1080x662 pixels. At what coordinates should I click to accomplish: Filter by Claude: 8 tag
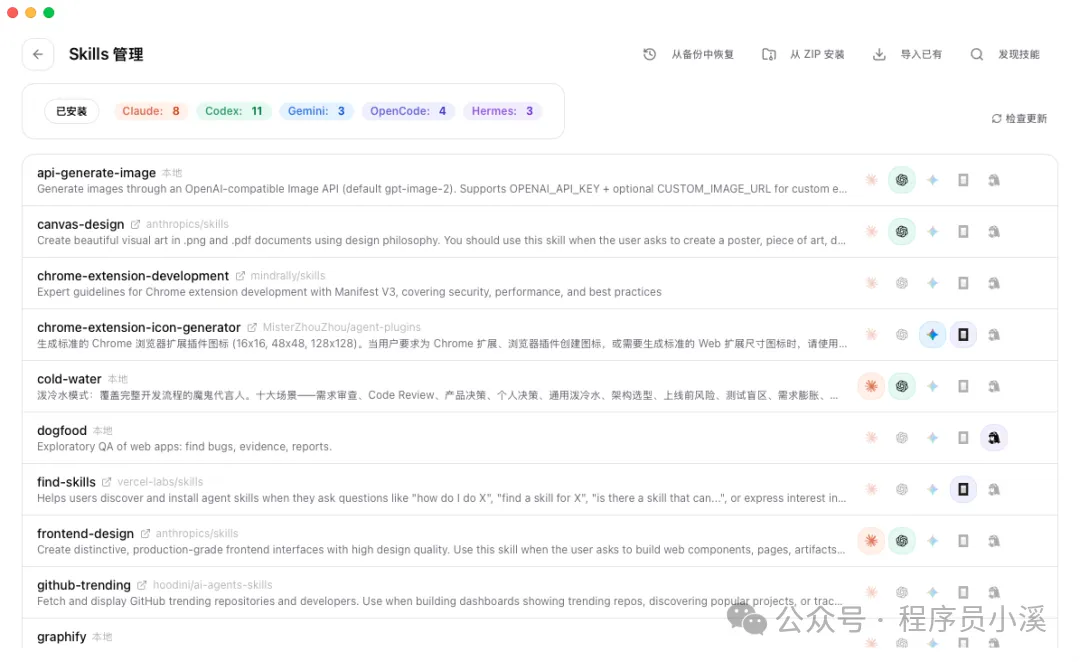pos(151,112)
